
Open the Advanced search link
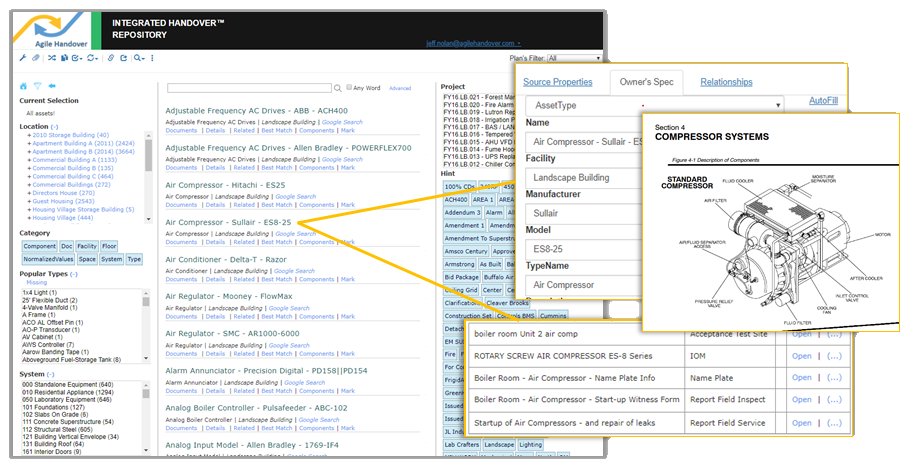[x=400, y=88]
